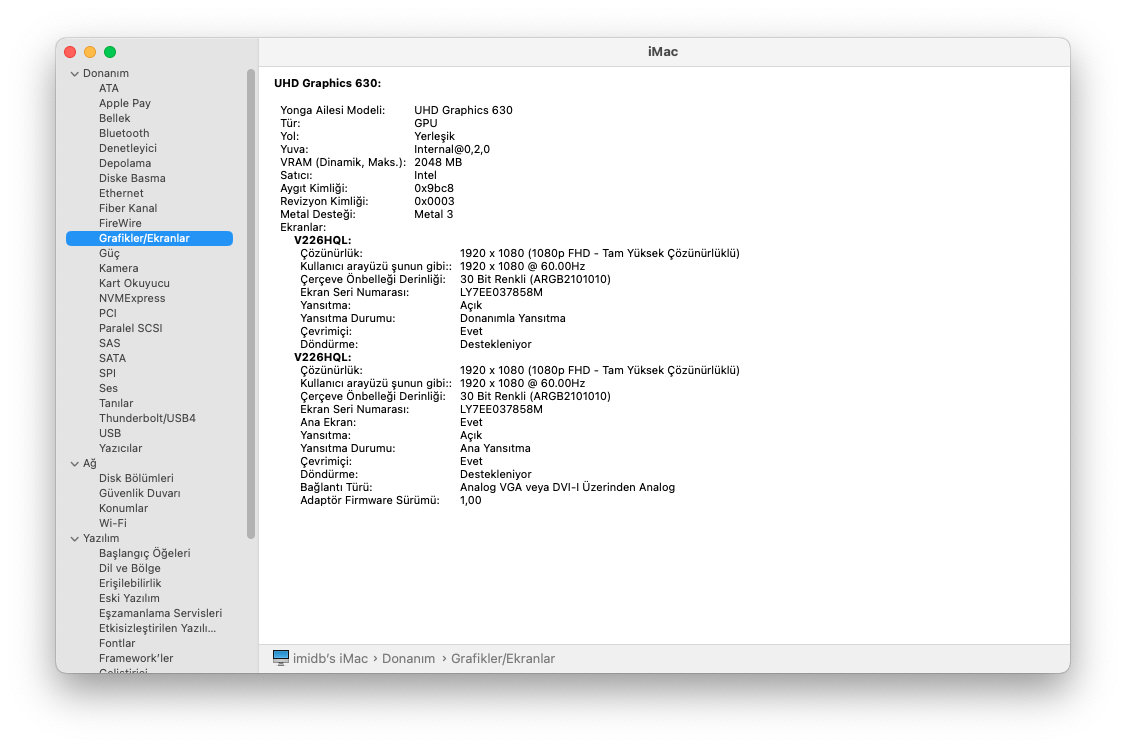The width and height of the screenshot is (1126, 747).
Task: Select Bluetooth in the sidebar
Action: [124, 133]
